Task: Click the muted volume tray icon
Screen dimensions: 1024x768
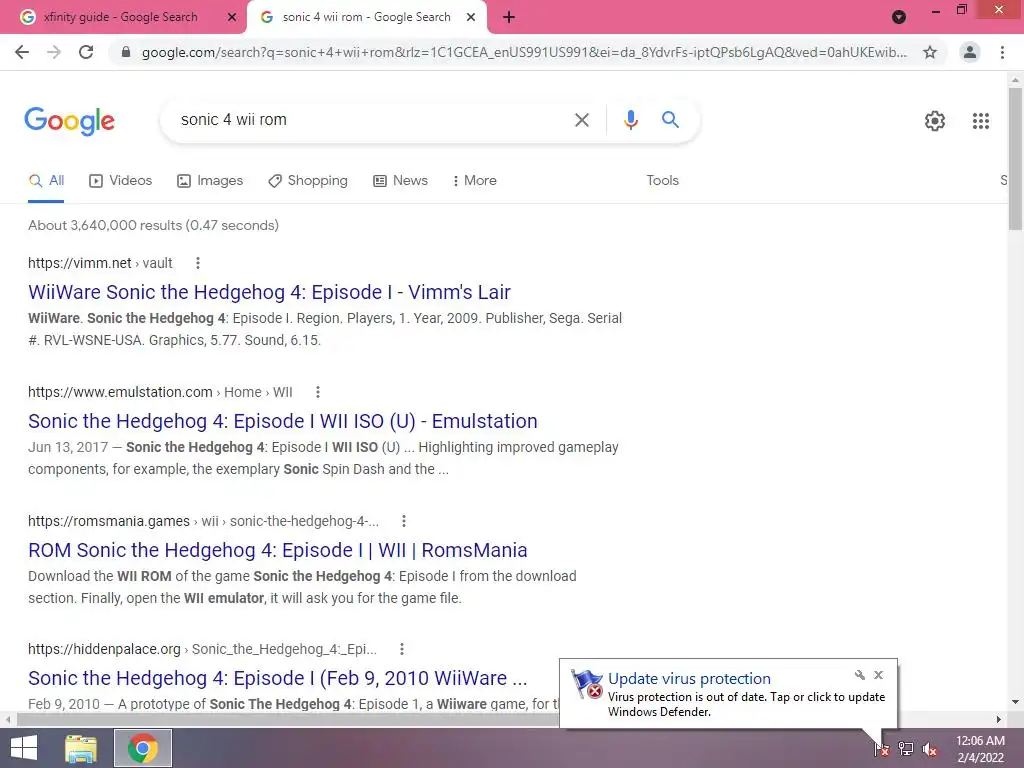Action: click(x=929, y=749)
